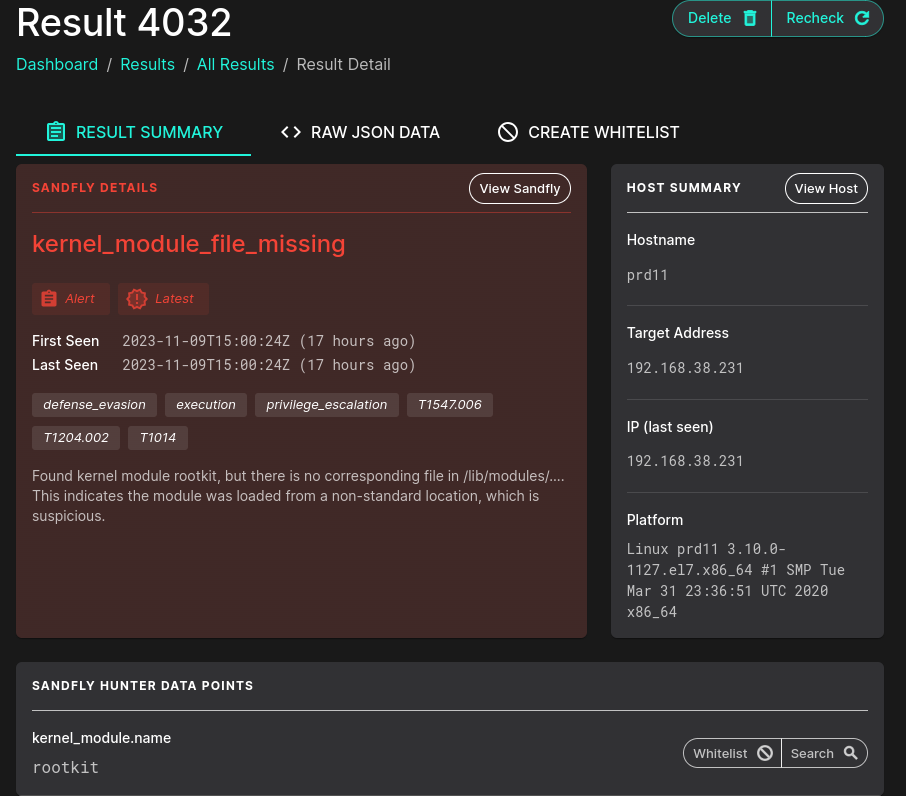Click the code brackets icon for Raw JSON
Viewport: 906px width, 796px height.
coord(291,132)
